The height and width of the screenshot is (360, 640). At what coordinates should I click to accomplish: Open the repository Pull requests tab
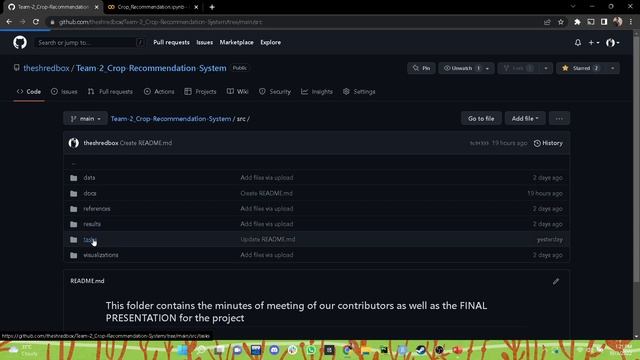point(110,91)
